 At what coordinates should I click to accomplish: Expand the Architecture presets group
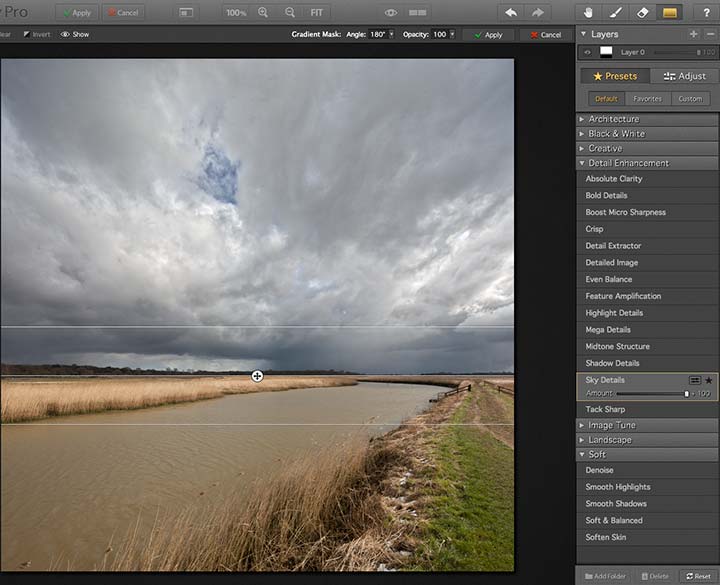tap(647, 119)
